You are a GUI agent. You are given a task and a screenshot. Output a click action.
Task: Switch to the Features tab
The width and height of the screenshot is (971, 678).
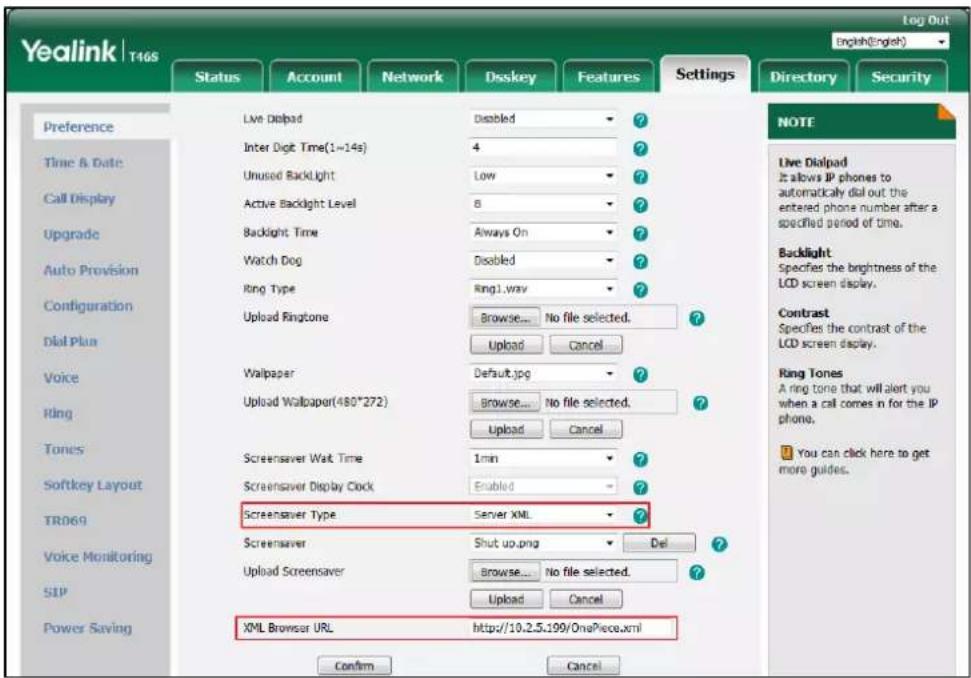point(608,77)
